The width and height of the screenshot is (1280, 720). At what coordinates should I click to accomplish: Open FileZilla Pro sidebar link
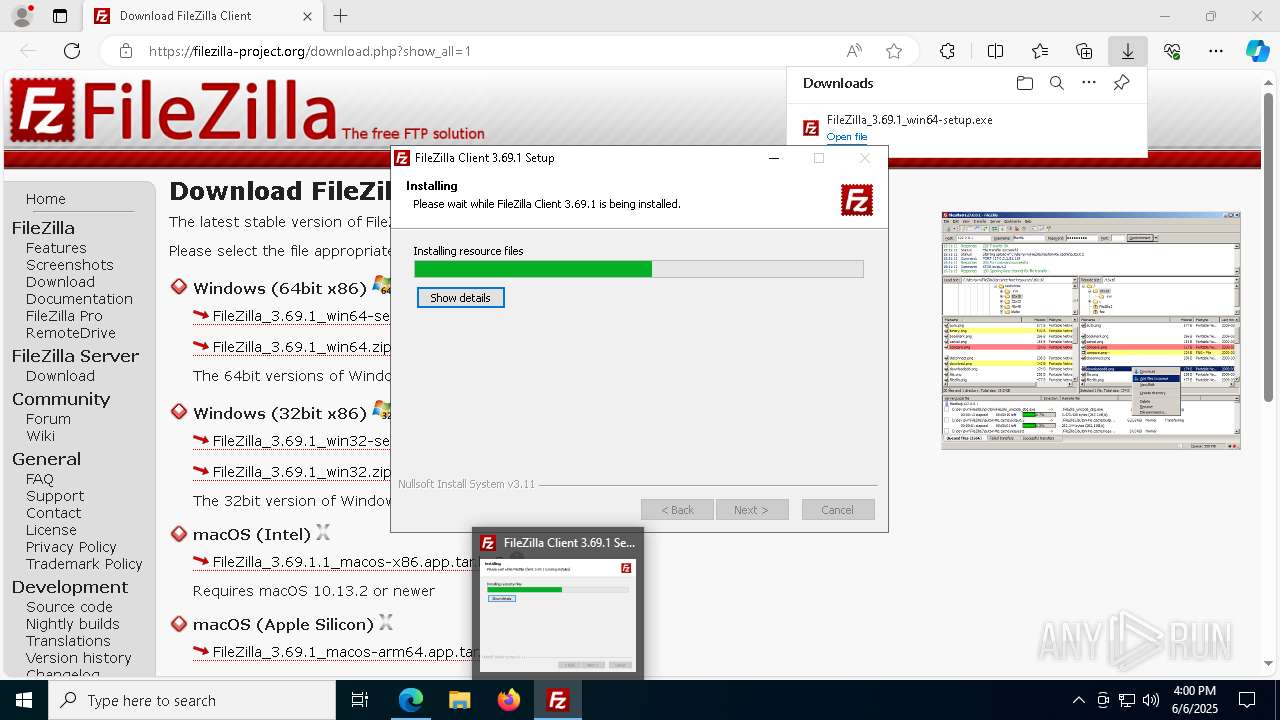(x=64, y=316)
